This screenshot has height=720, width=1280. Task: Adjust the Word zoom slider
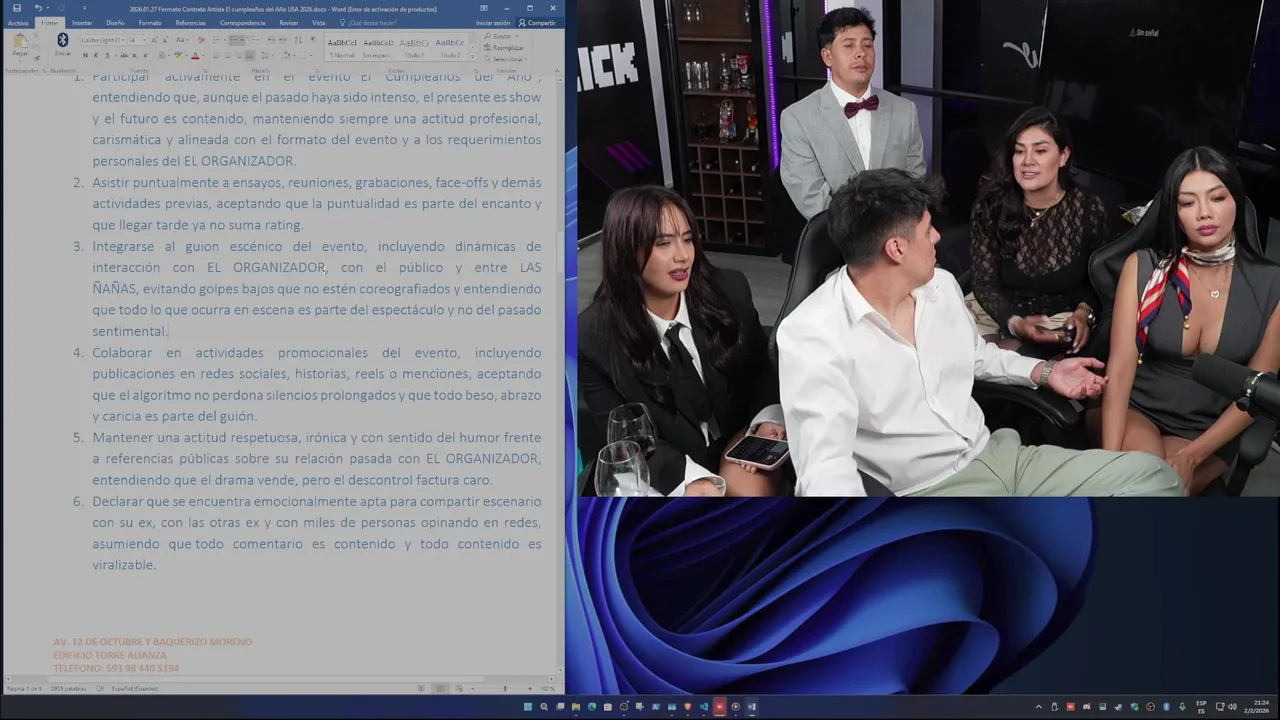[x=504, y=688]
